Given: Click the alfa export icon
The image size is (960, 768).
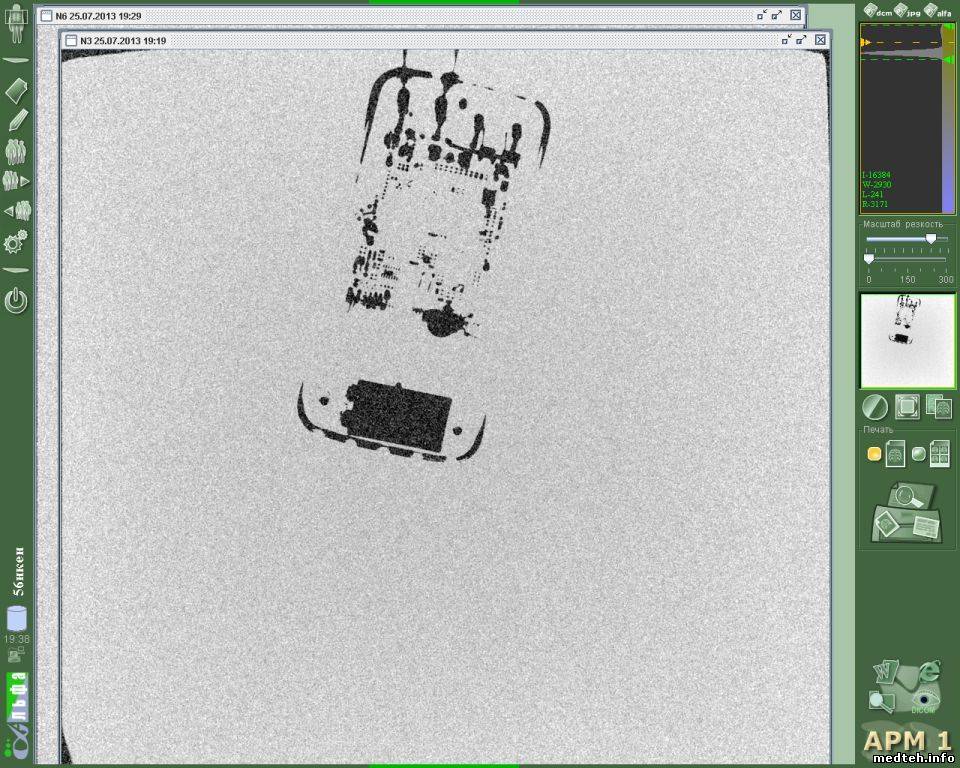Looking at the screenshot, I should [938, 11].
